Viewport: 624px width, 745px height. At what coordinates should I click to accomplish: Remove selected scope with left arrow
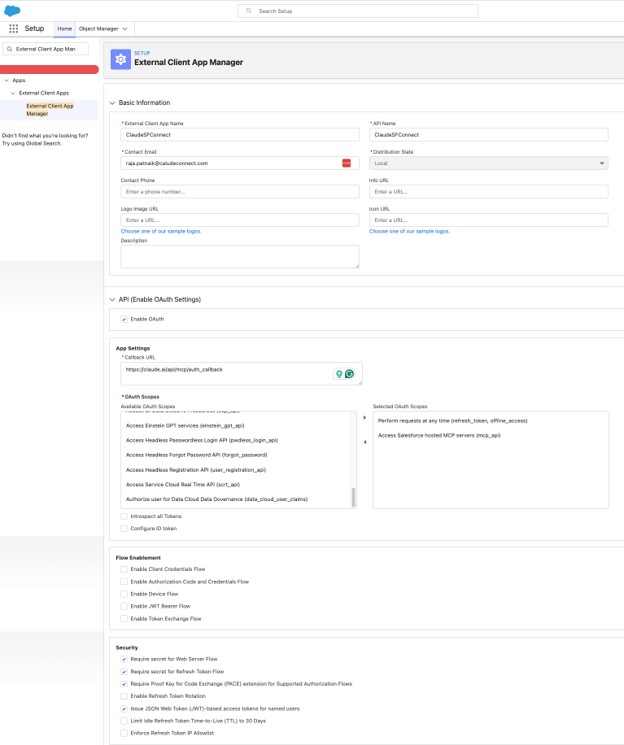(365, 442)
